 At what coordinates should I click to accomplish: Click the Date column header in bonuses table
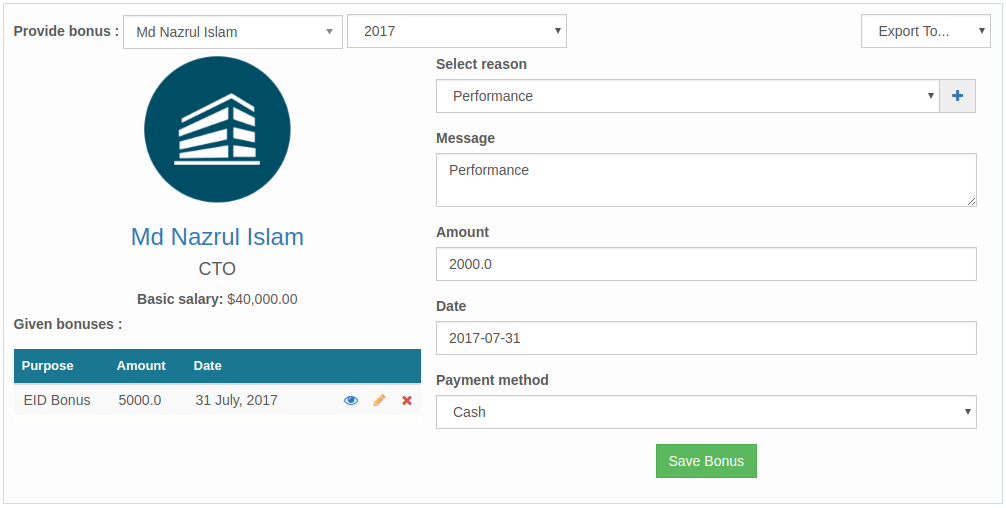point(208,366)
